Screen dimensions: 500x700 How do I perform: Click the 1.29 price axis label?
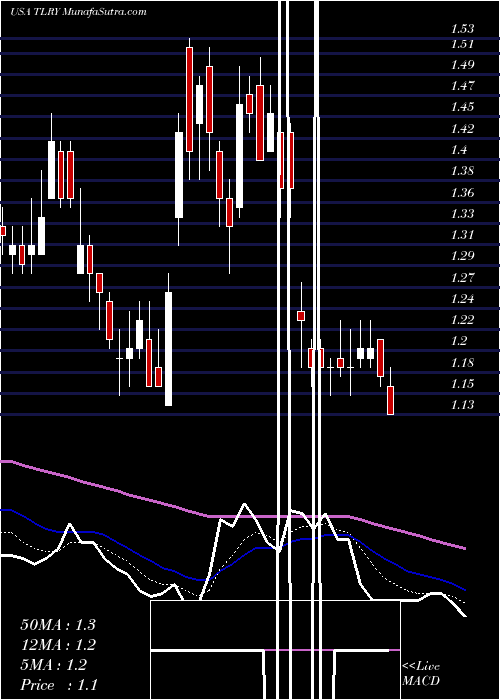pyautogui.click(x=462, y=256)
